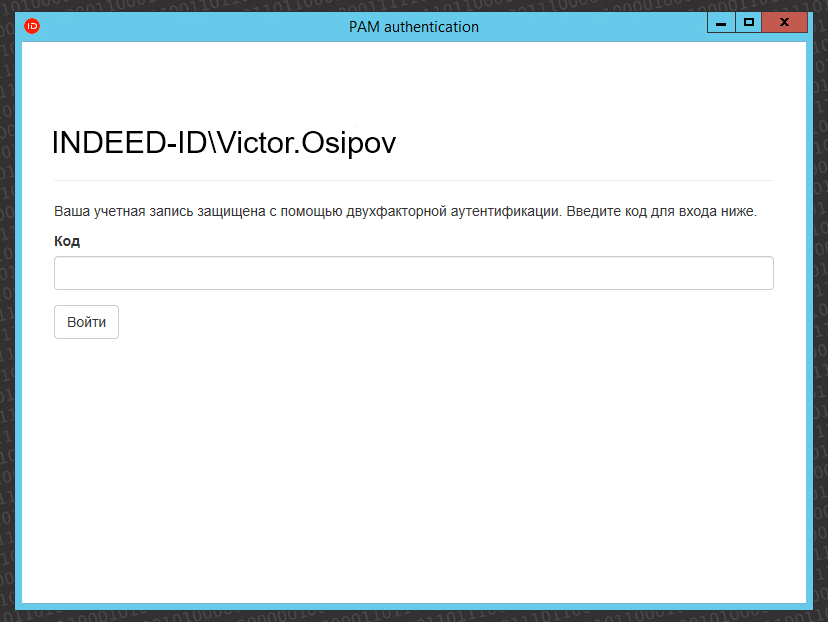The image size is (828, 622).
Task: Click the window's blue bottom border
Action: tap(413, 608)
